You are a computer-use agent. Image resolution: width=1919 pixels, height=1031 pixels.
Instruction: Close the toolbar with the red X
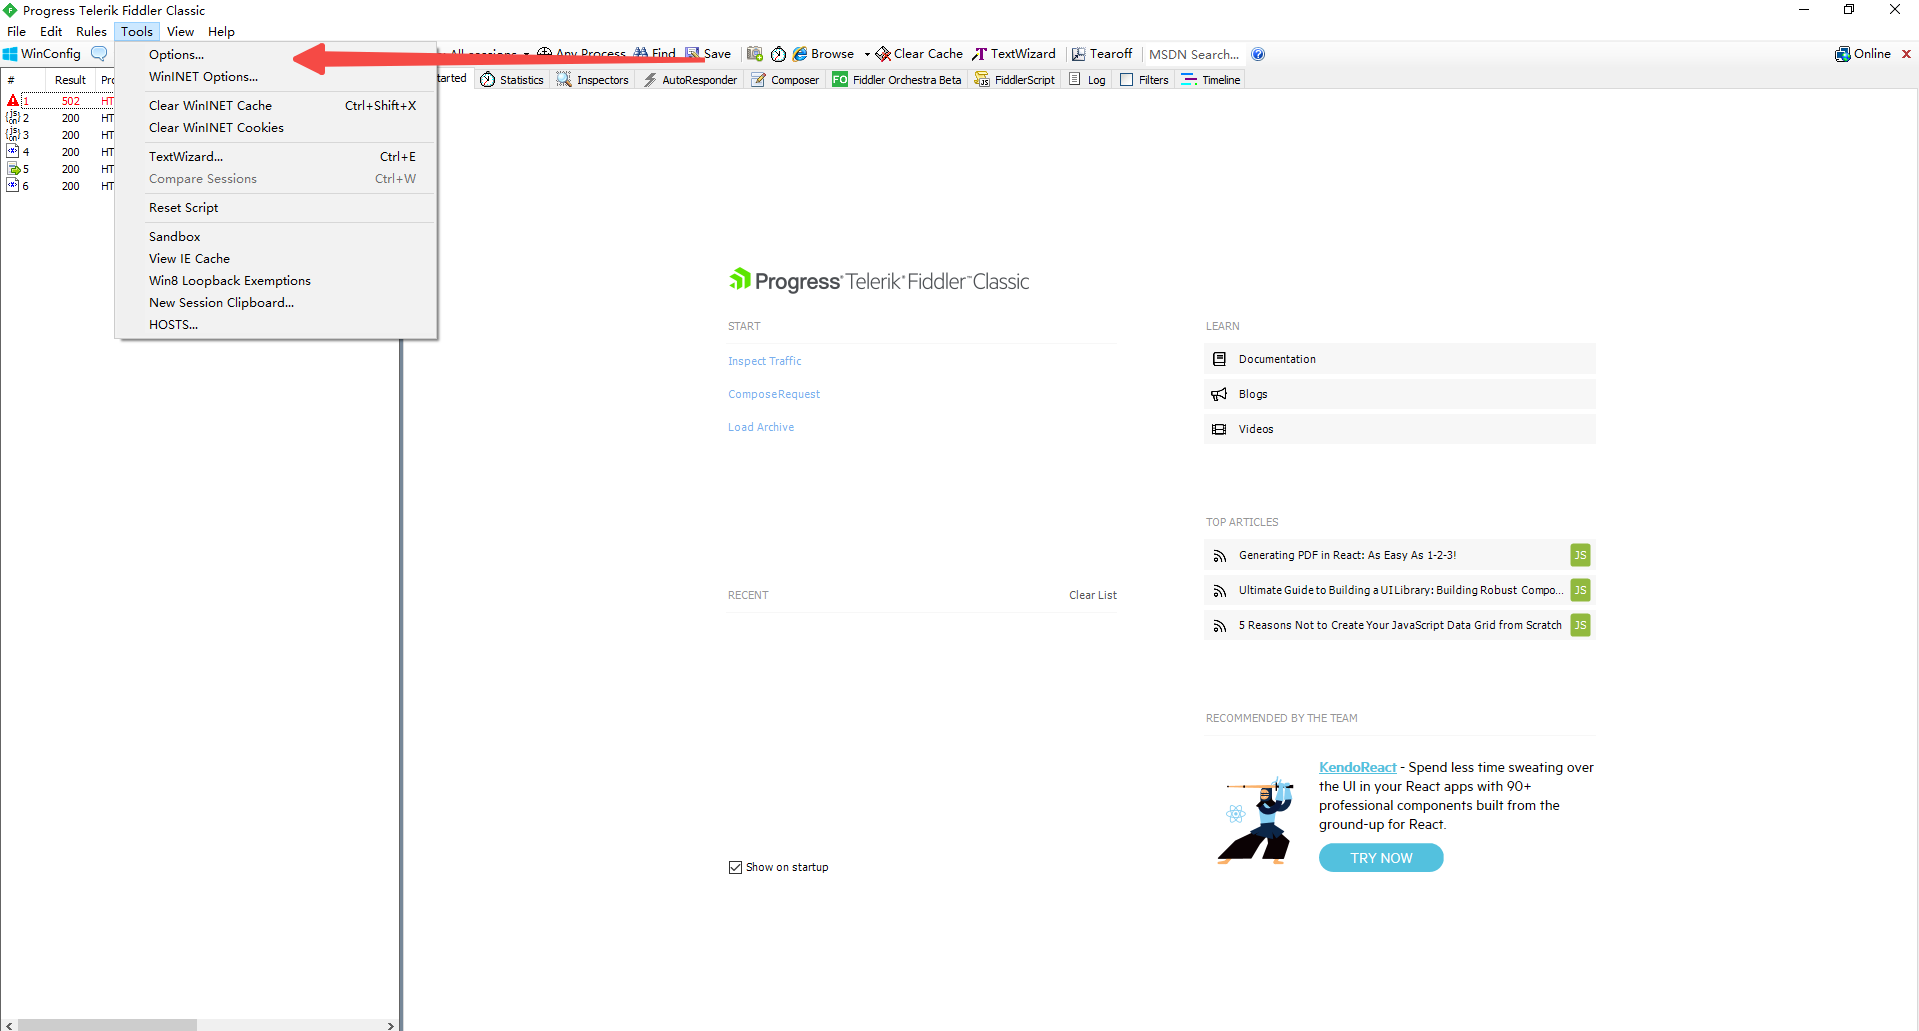(1906, 54)
